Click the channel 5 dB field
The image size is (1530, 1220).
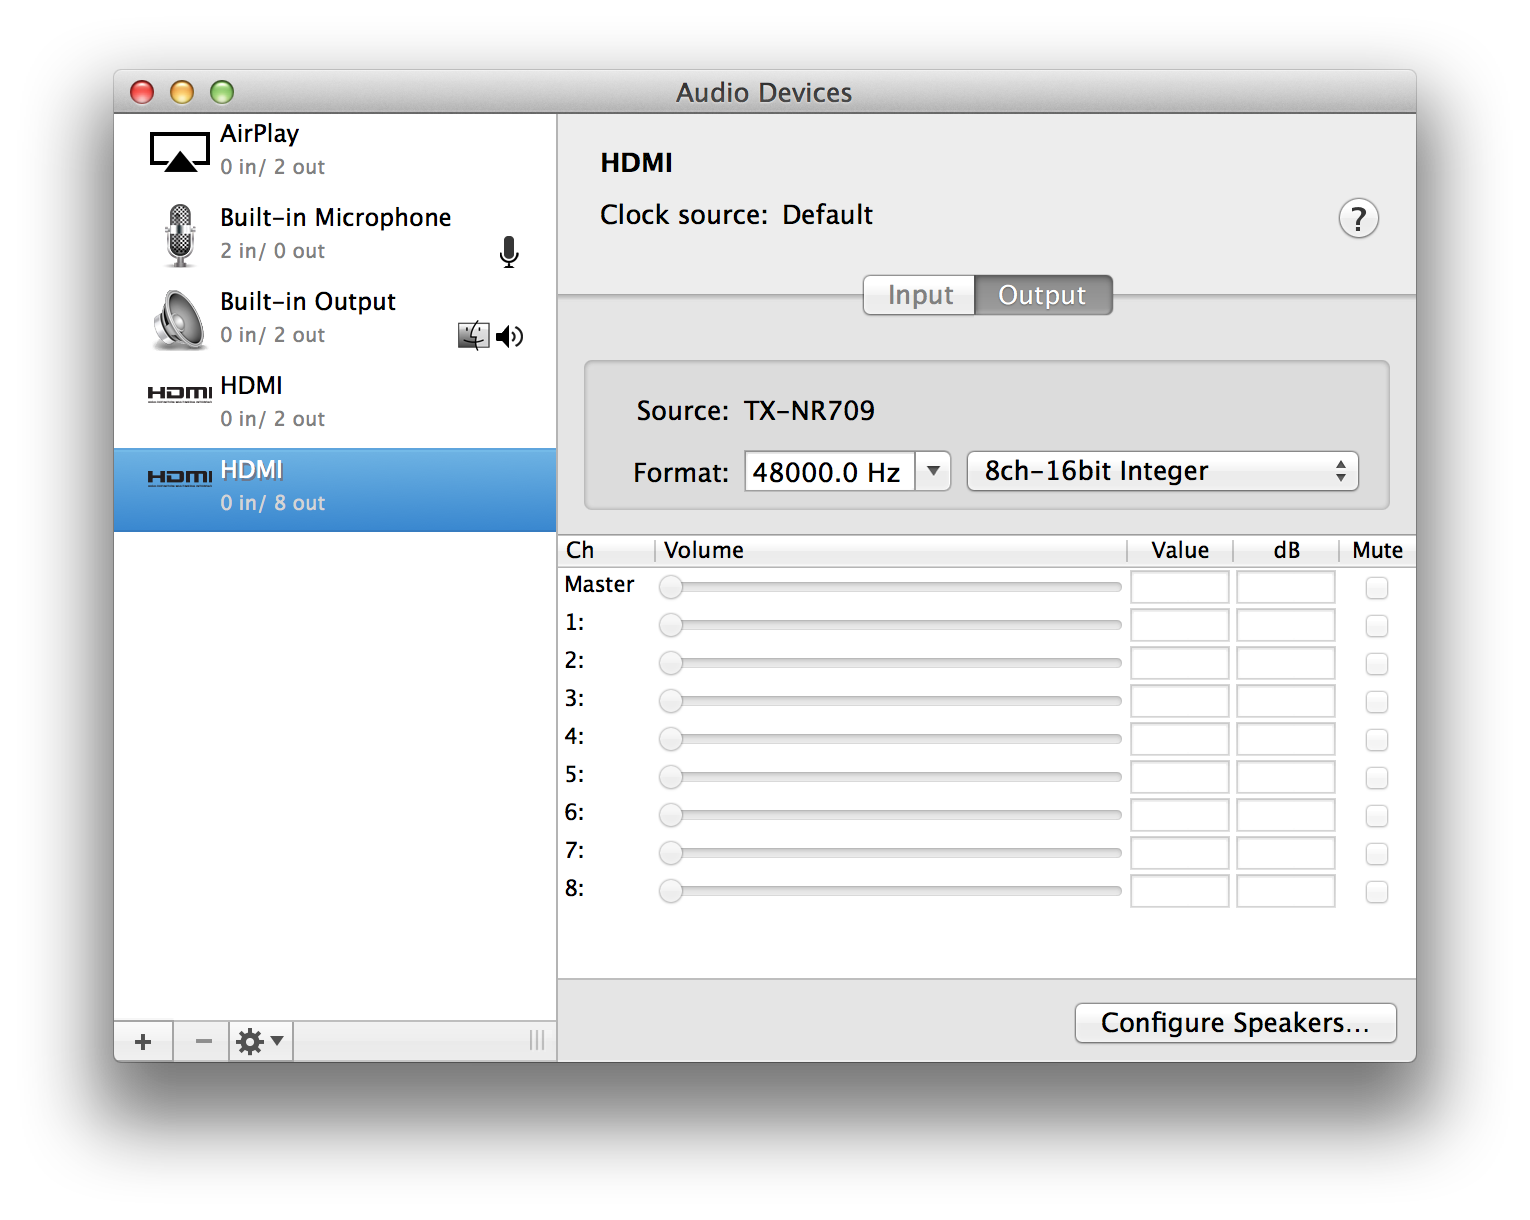pyautogui.click(x=1286, y=777)
